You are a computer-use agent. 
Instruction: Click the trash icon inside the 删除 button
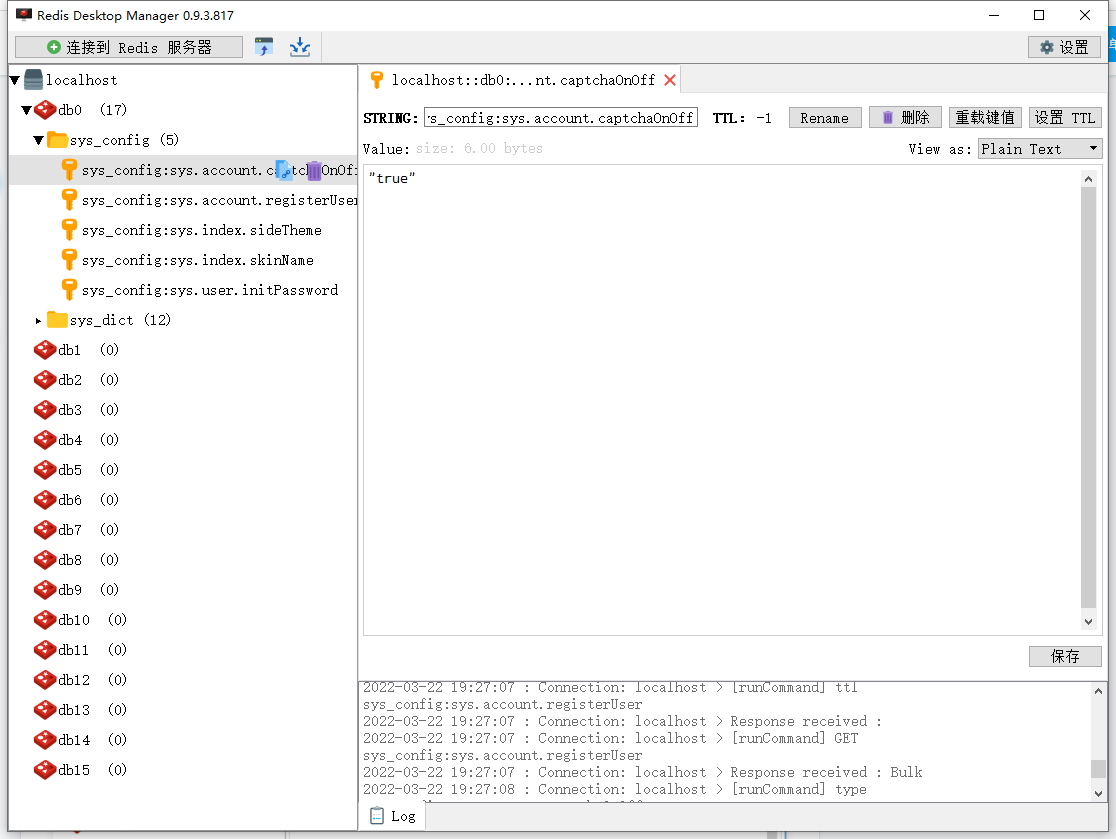[x=889, y=117]
